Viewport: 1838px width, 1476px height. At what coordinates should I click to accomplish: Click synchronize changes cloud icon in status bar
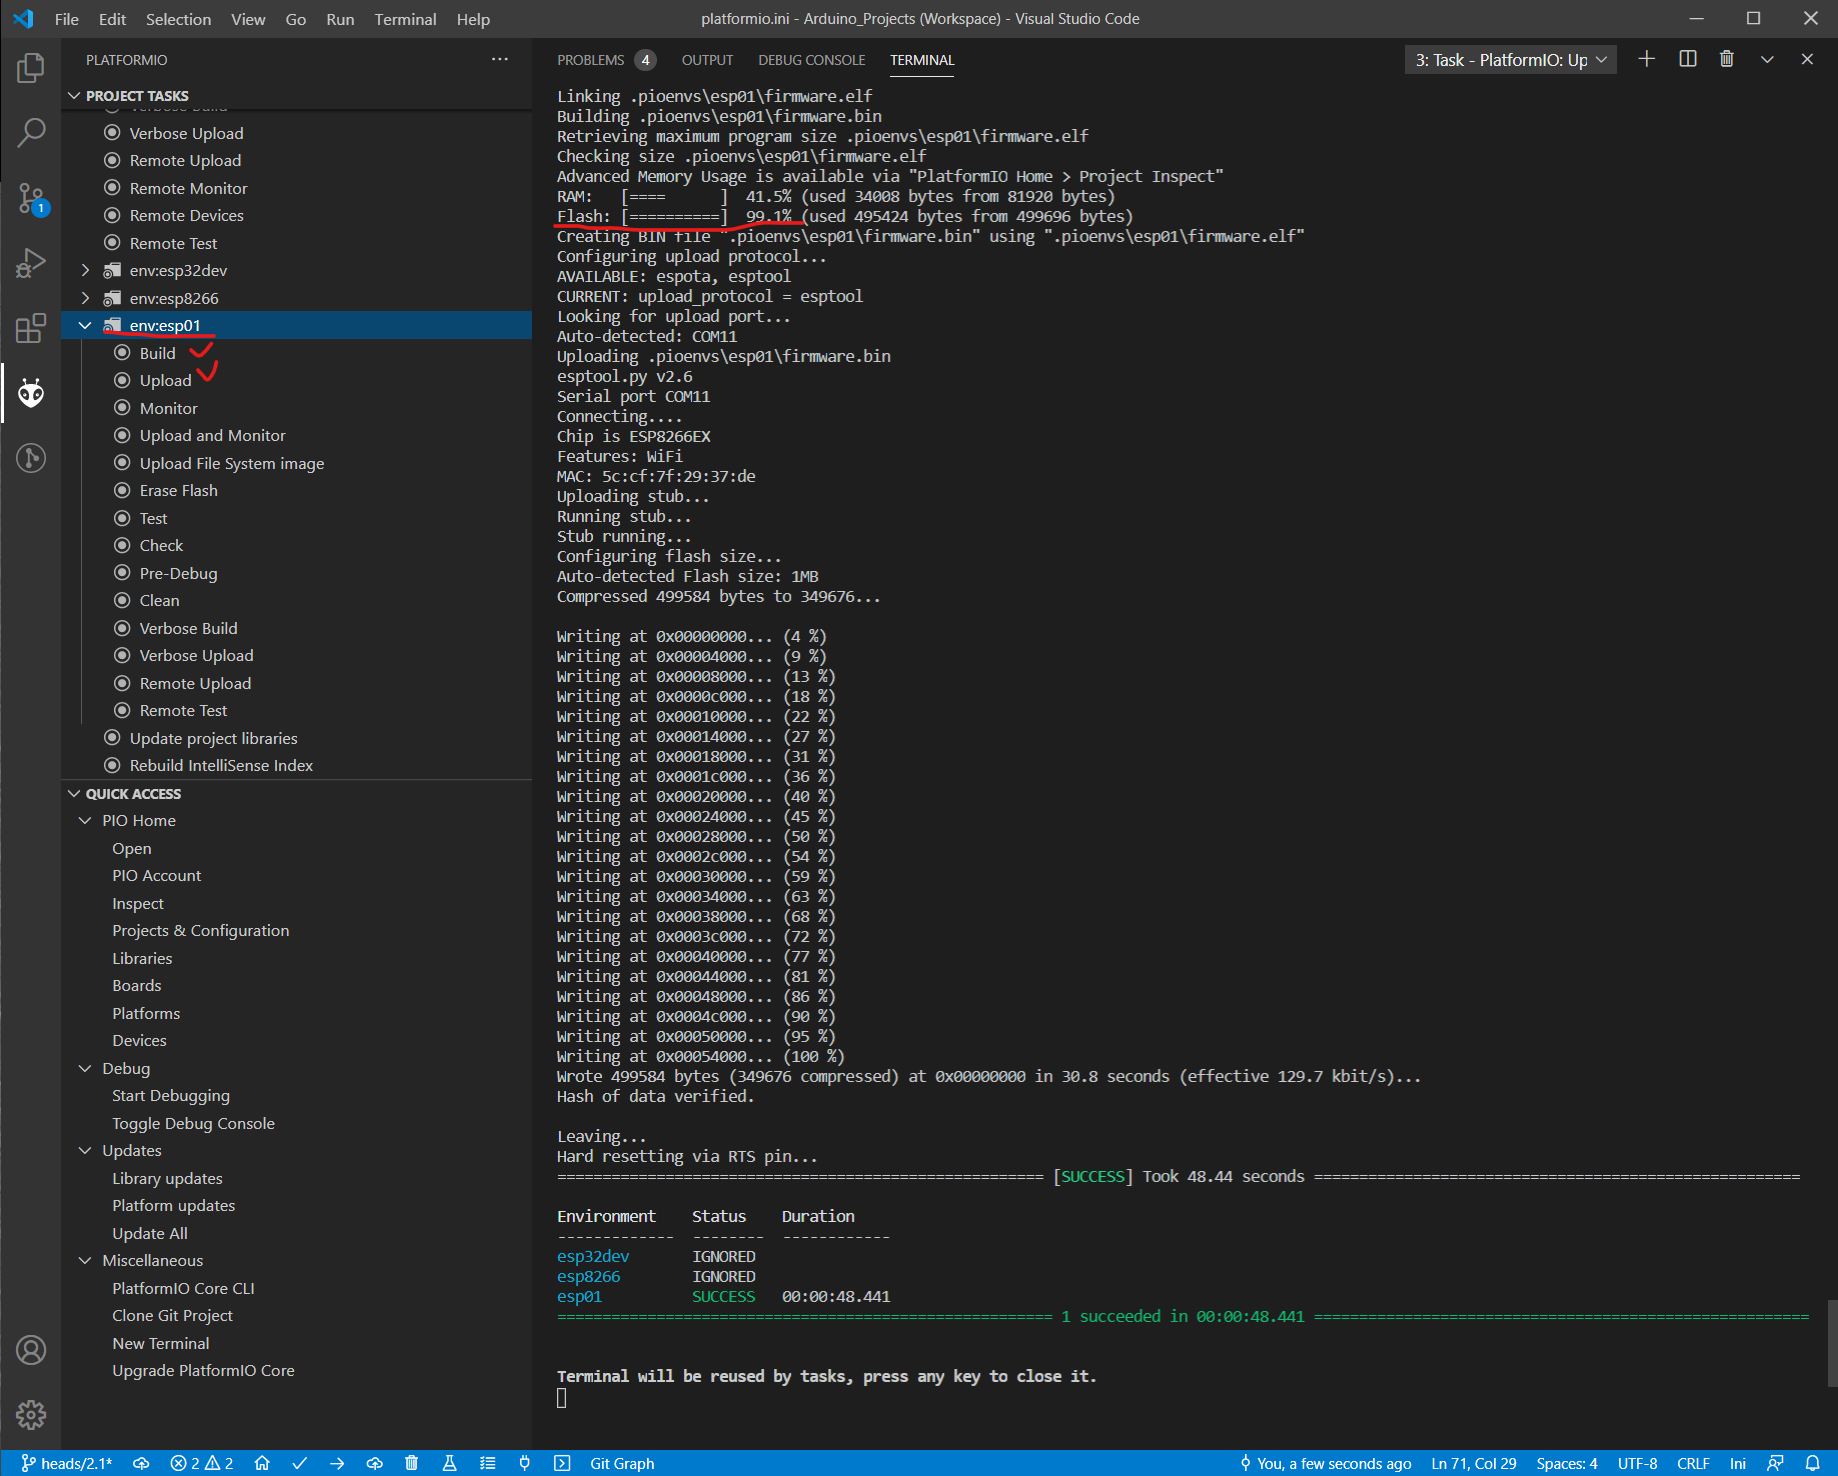[141, 1463]
